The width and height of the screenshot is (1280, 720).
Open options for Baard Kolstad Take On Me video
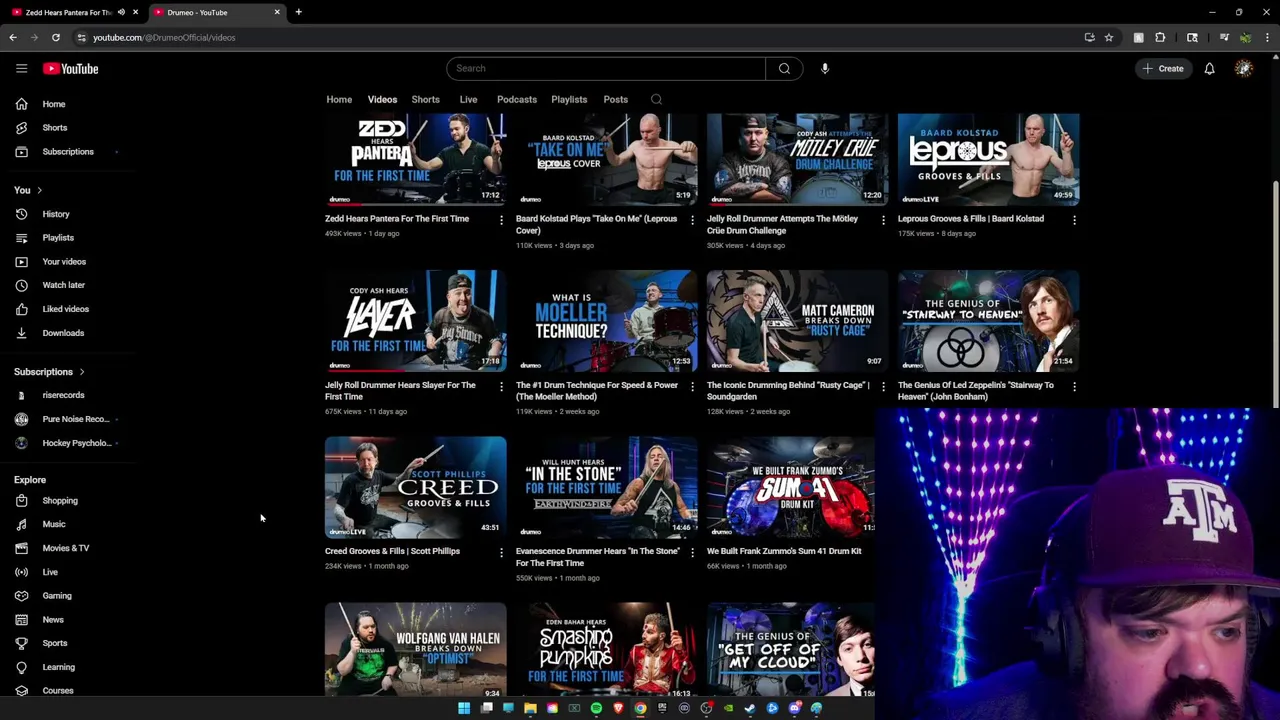coord(692,220)
